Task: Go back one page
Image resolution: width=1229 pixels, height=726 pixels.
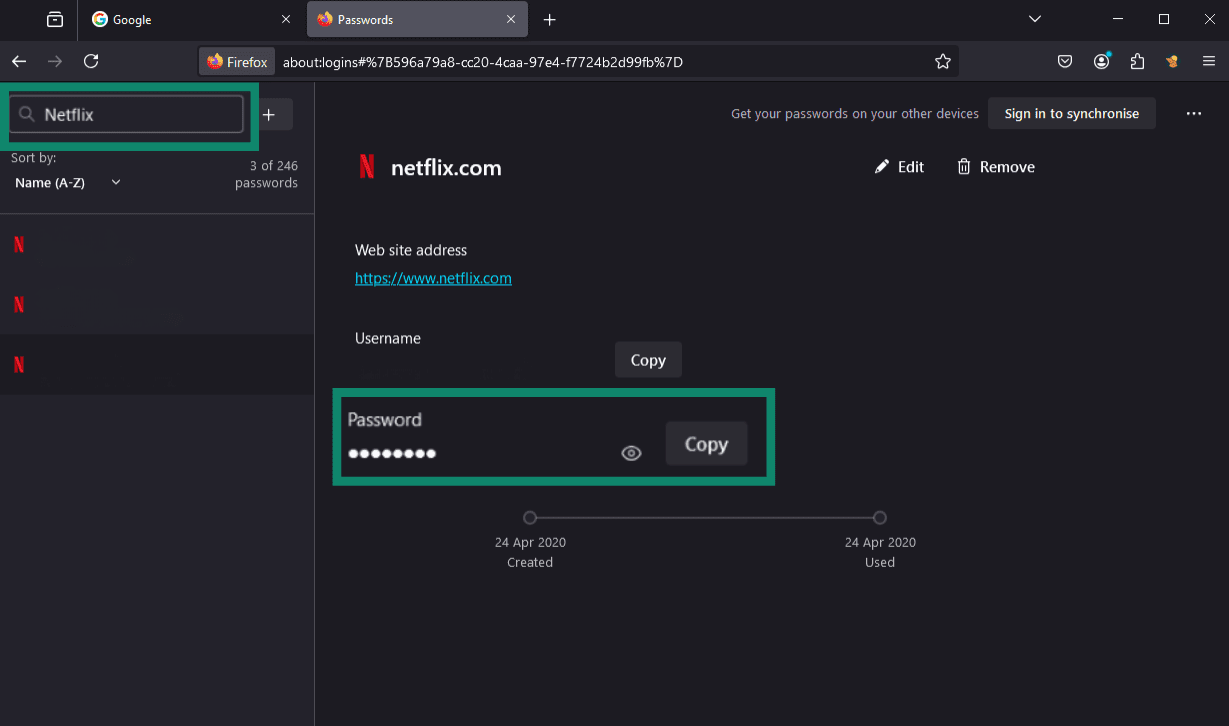Action: pos(19,62)
